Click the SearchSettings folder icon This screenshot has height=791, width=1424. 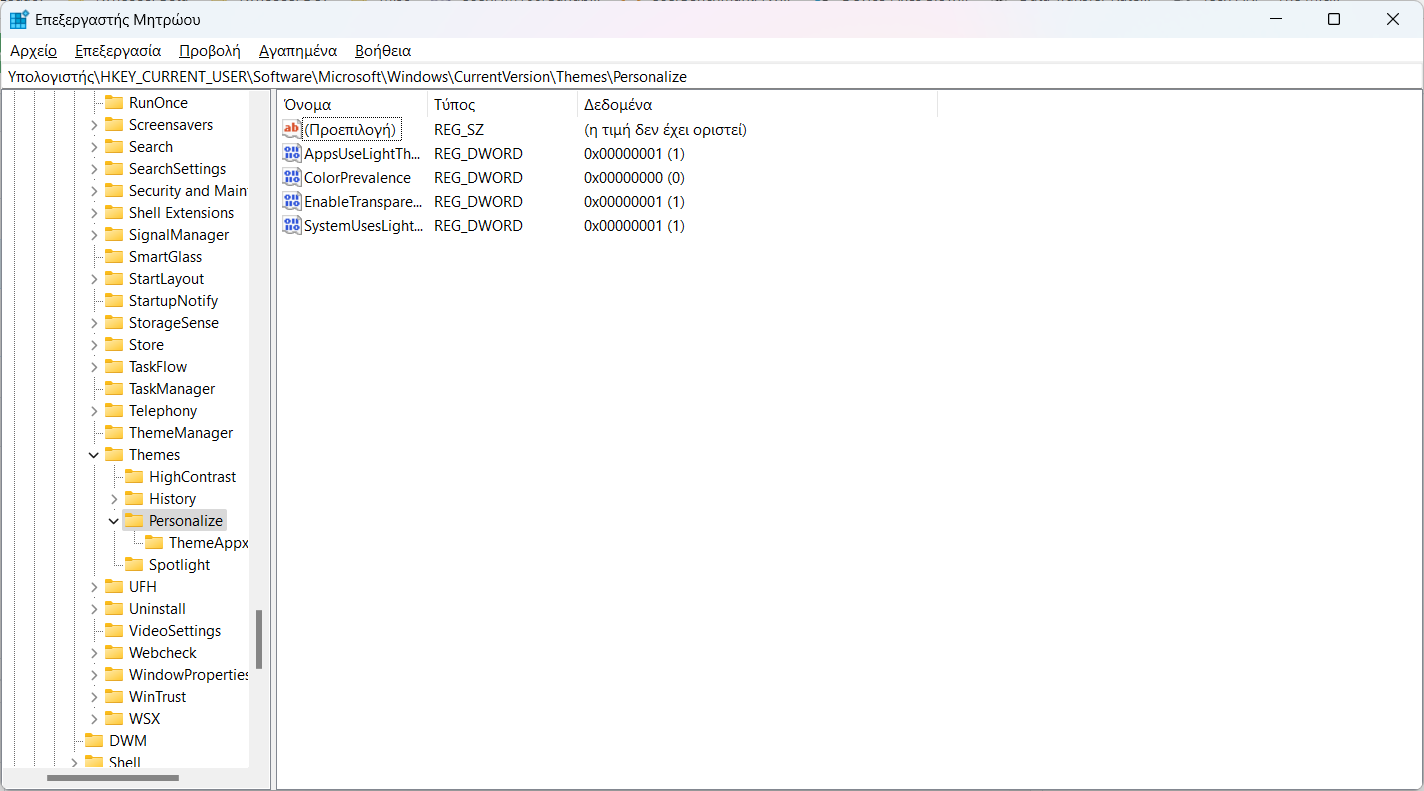(113, 168)
